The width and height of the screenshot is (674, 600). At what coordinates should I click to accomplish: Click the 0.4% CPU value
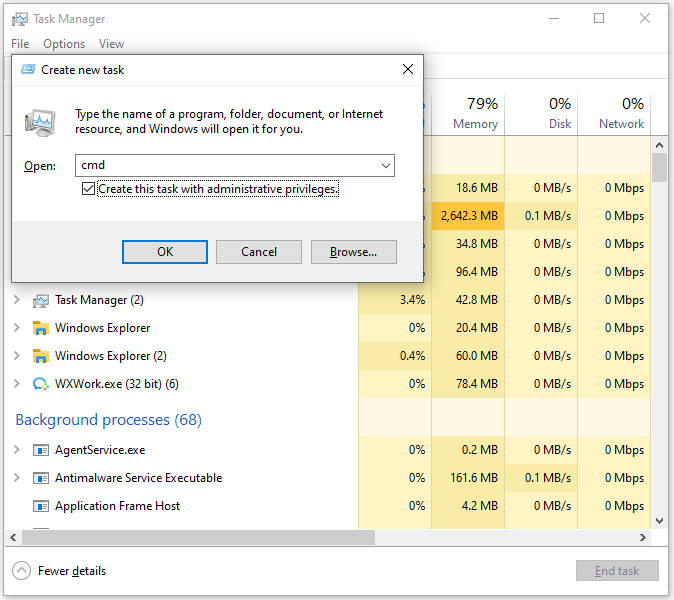(x=412, y=355)
